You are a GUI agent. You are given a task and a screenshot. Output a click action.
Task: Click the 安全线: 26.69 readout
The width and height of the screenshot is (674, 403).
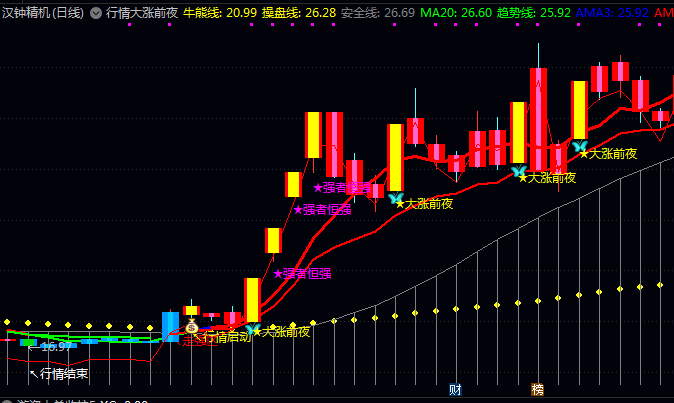click(x=378, y=13)
